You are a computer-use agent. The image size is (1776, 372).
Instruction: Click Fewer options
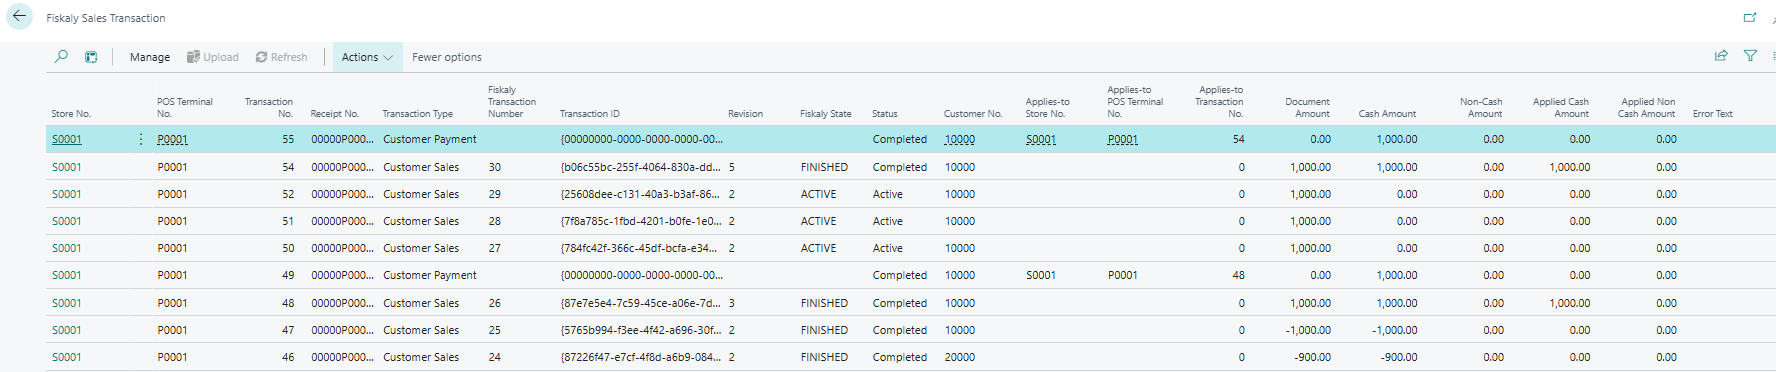pos(447,57)
